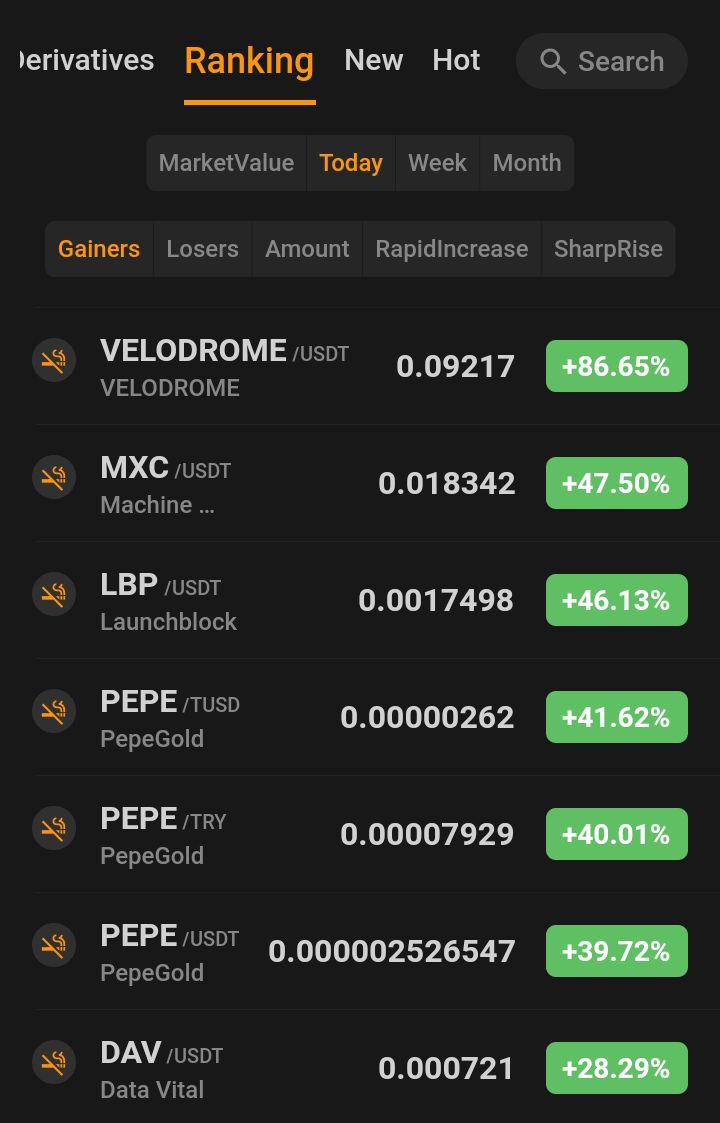Show the RapidIncrease ranking
Screen dimensions: 720x1123
(452, 249)
